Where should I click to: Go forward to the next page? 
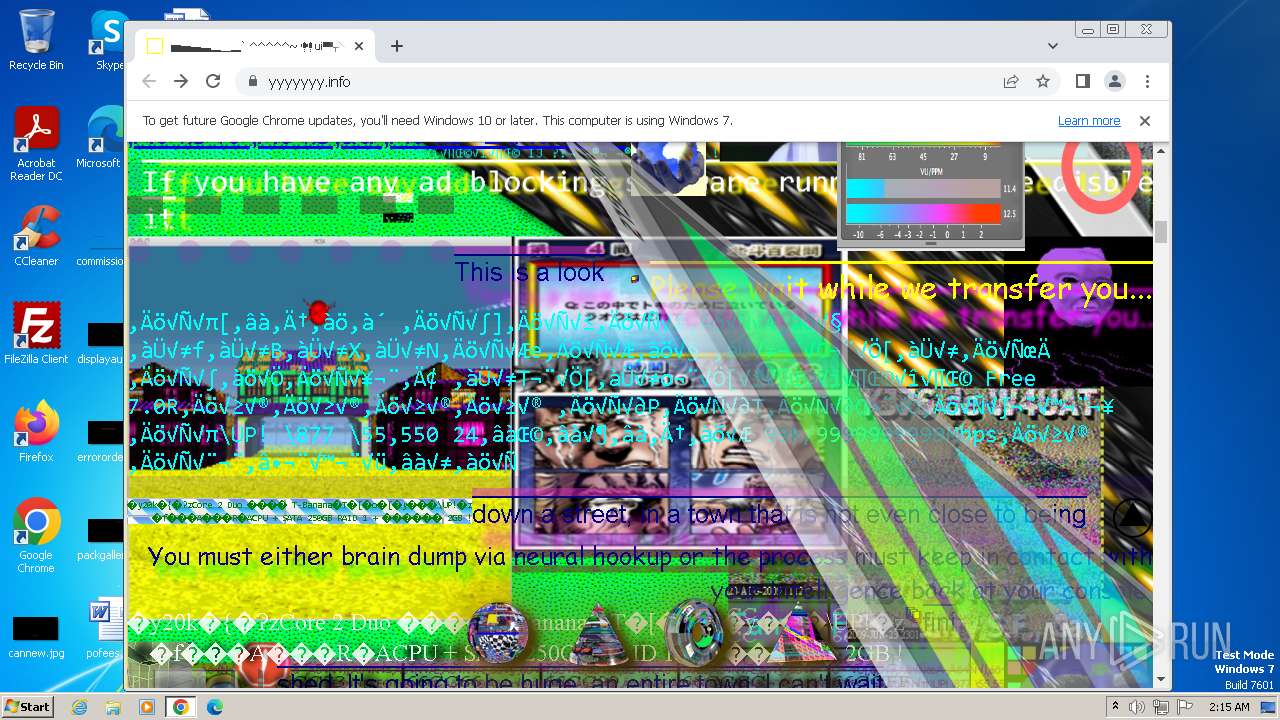click(181, 82)
